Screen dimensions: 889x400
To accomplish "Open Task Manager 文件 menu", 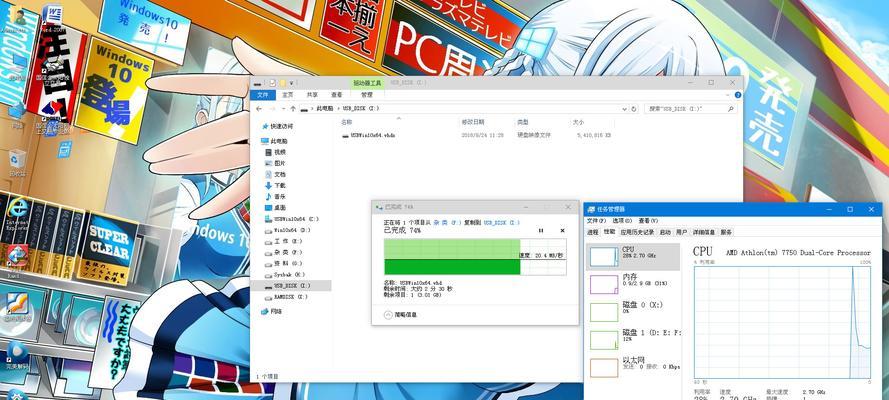I will point(597,220).
